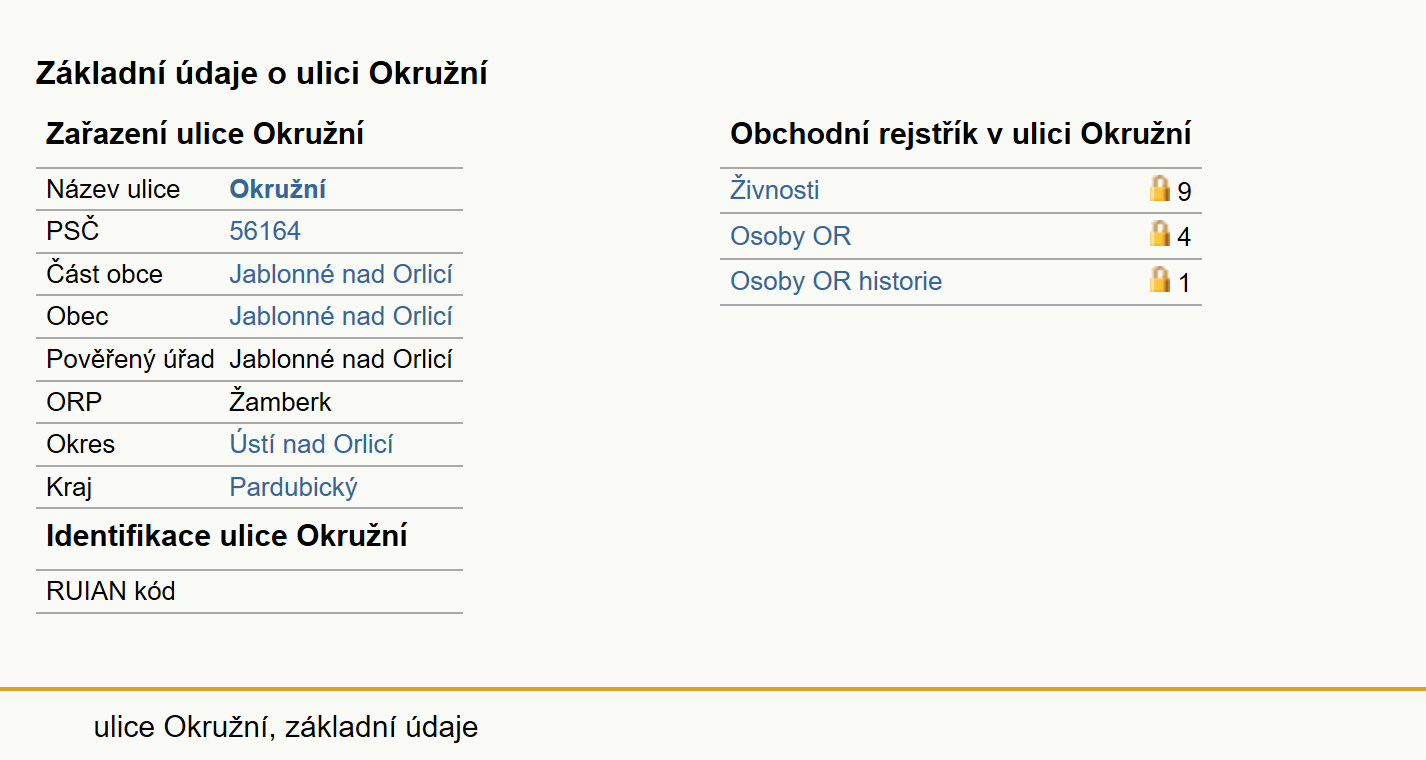Click the lock icon in Osoby OR historie row
1426x760 pixels.
coord(1160,280)
